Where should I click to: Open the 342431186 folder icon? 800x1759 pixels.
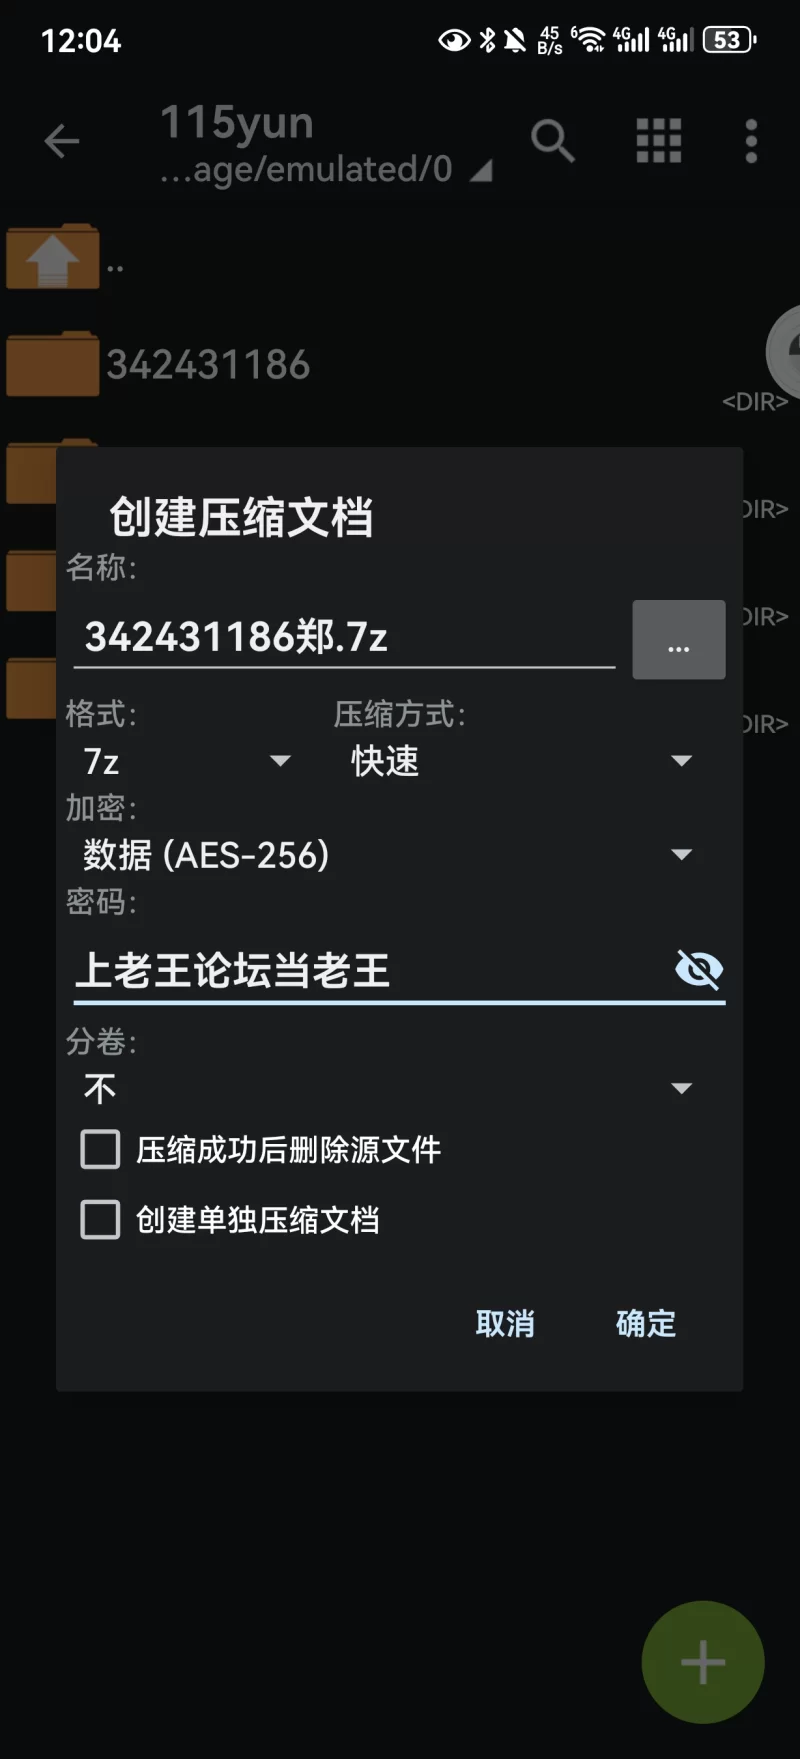click(x=53, y=364)
